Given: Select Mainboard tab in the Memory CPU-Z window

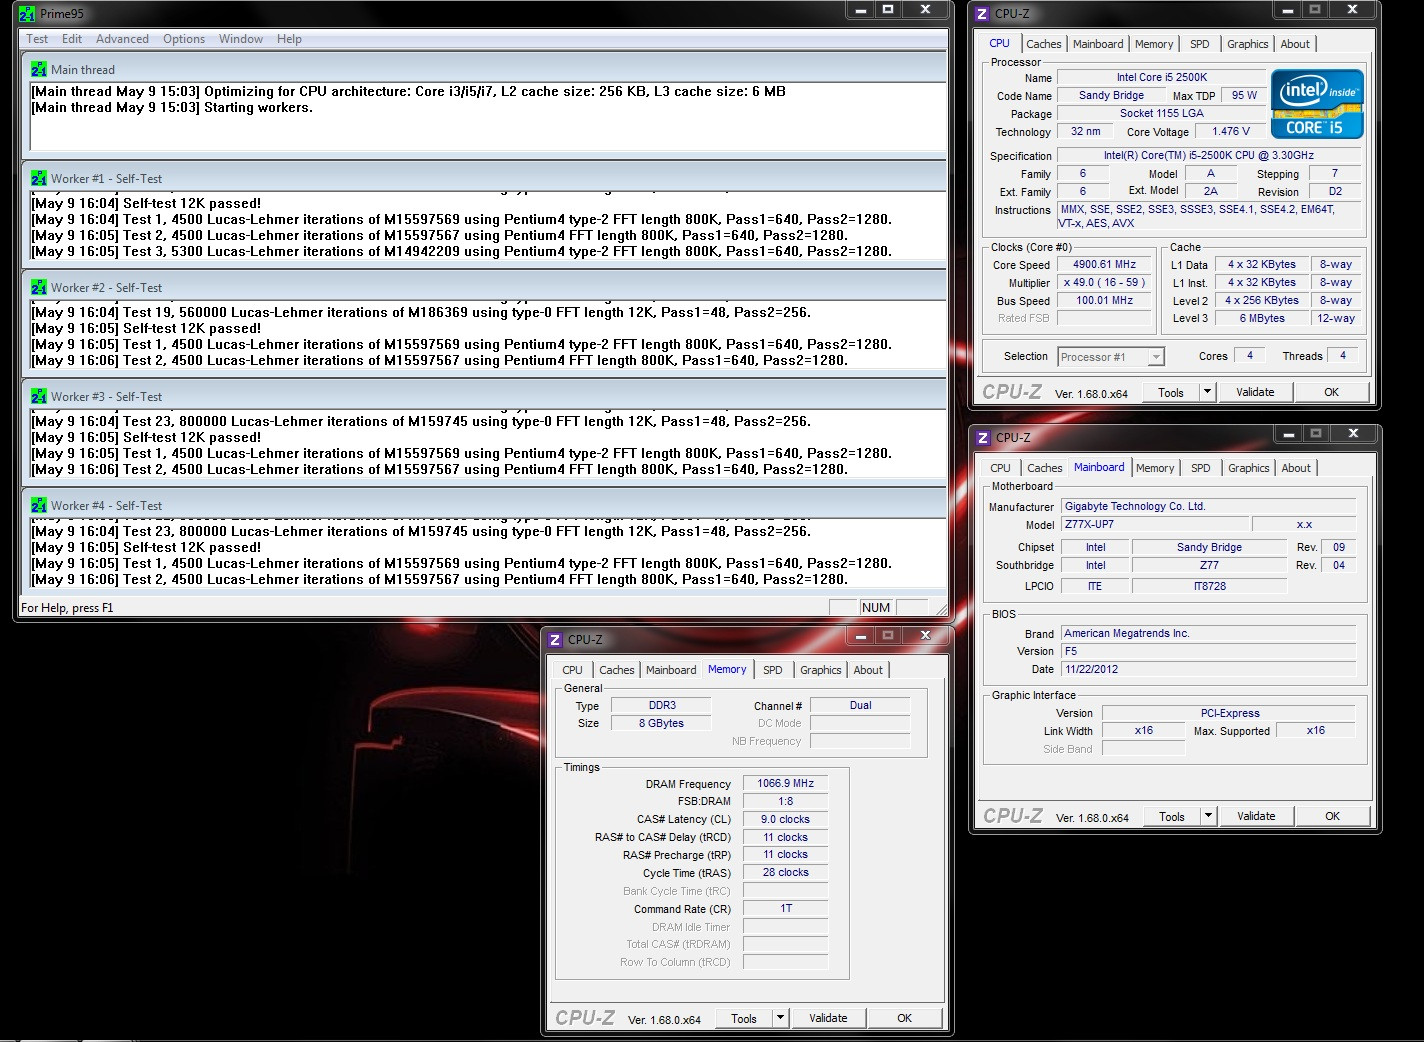Looking at the screenshot, I should 671,670.
